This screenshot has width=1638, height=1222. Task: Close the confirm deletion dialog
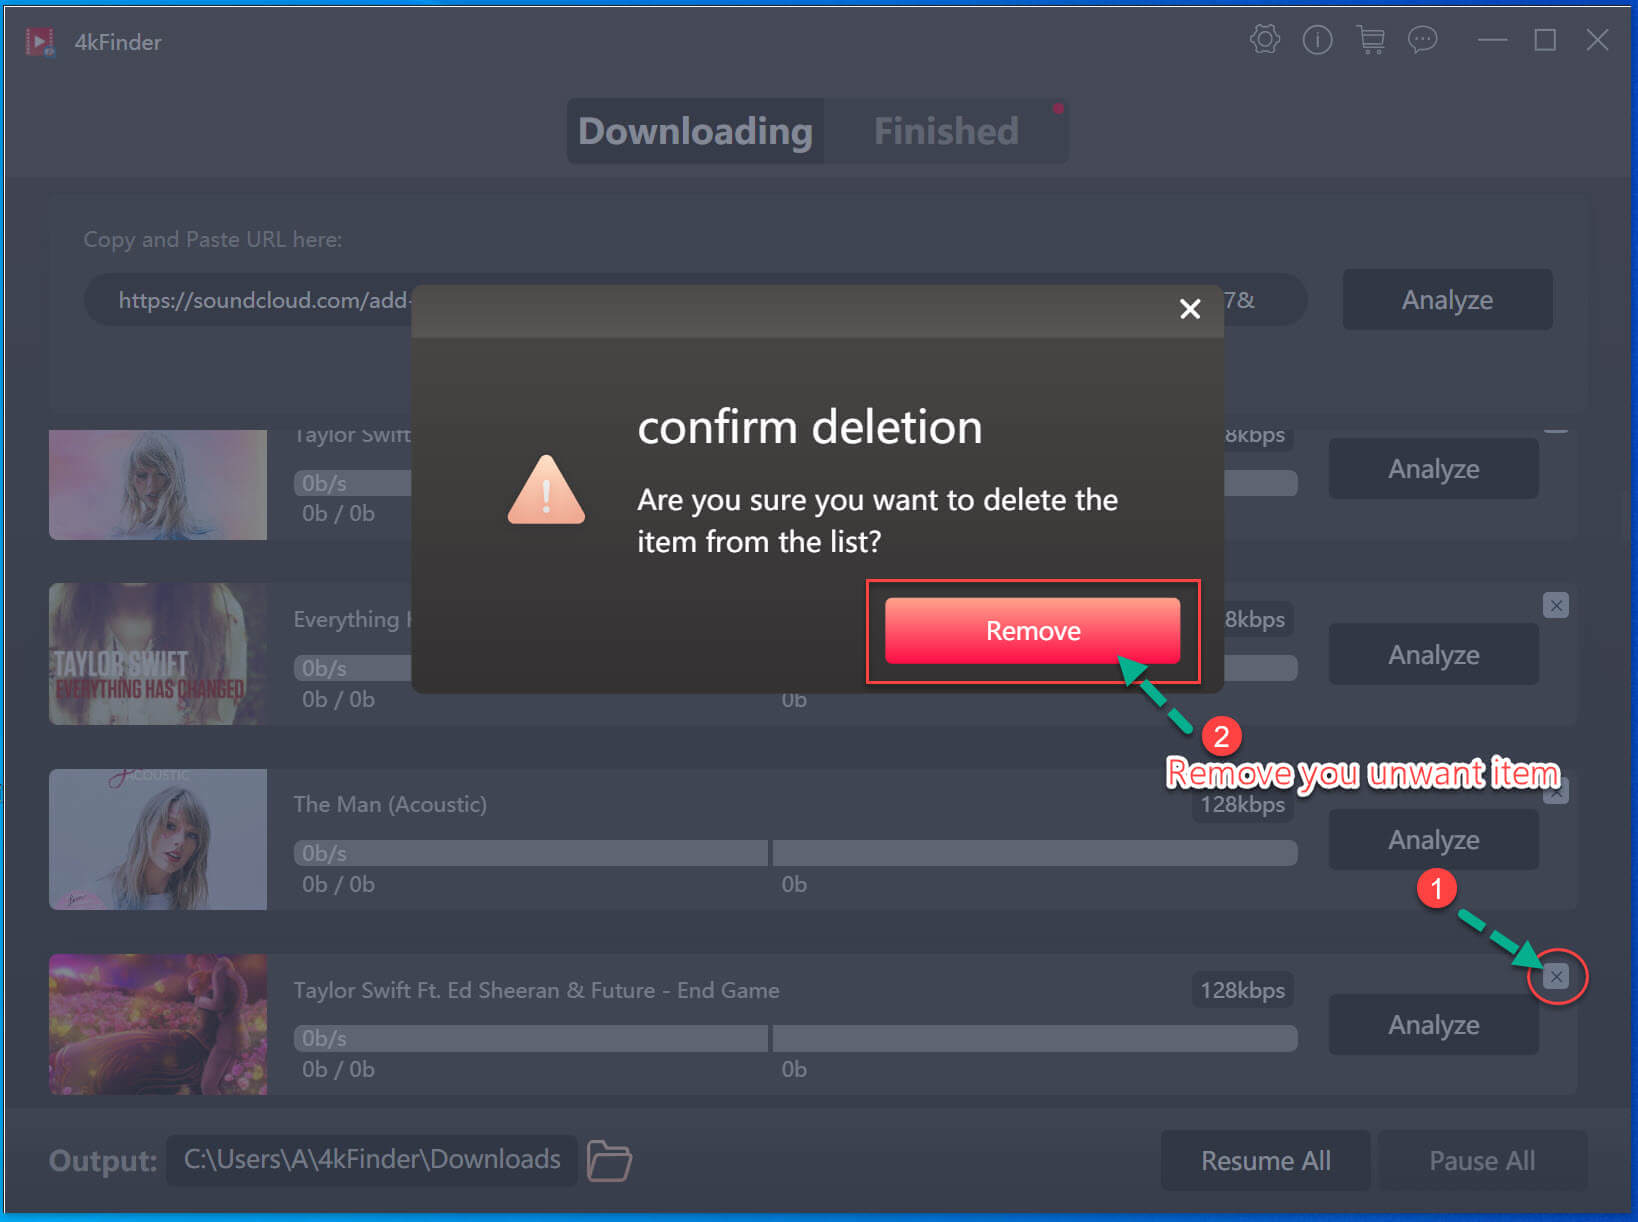[1189, 309]
